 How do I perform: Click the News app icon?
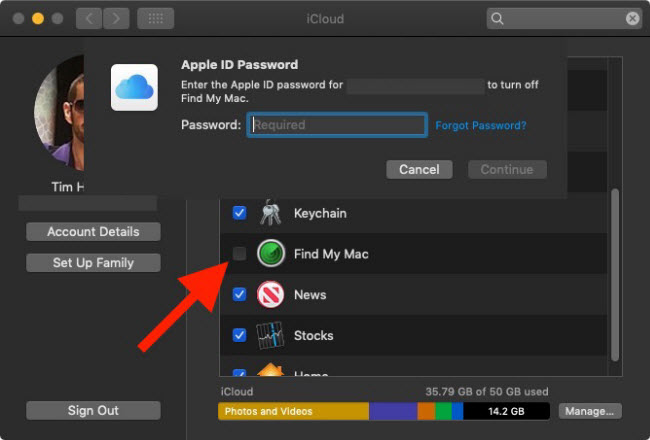click(x=270, y=295)
